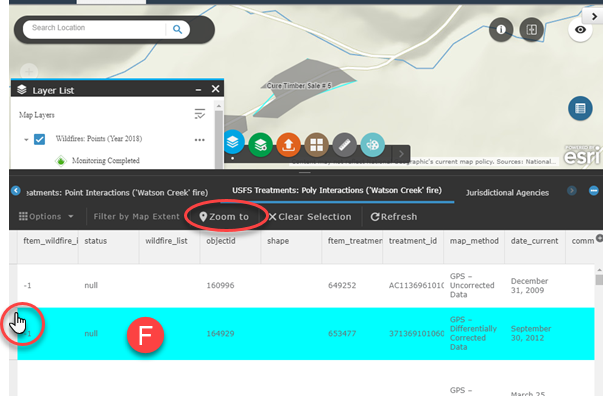
Task: Sort by objectid column header
Action: click(230, 246)
